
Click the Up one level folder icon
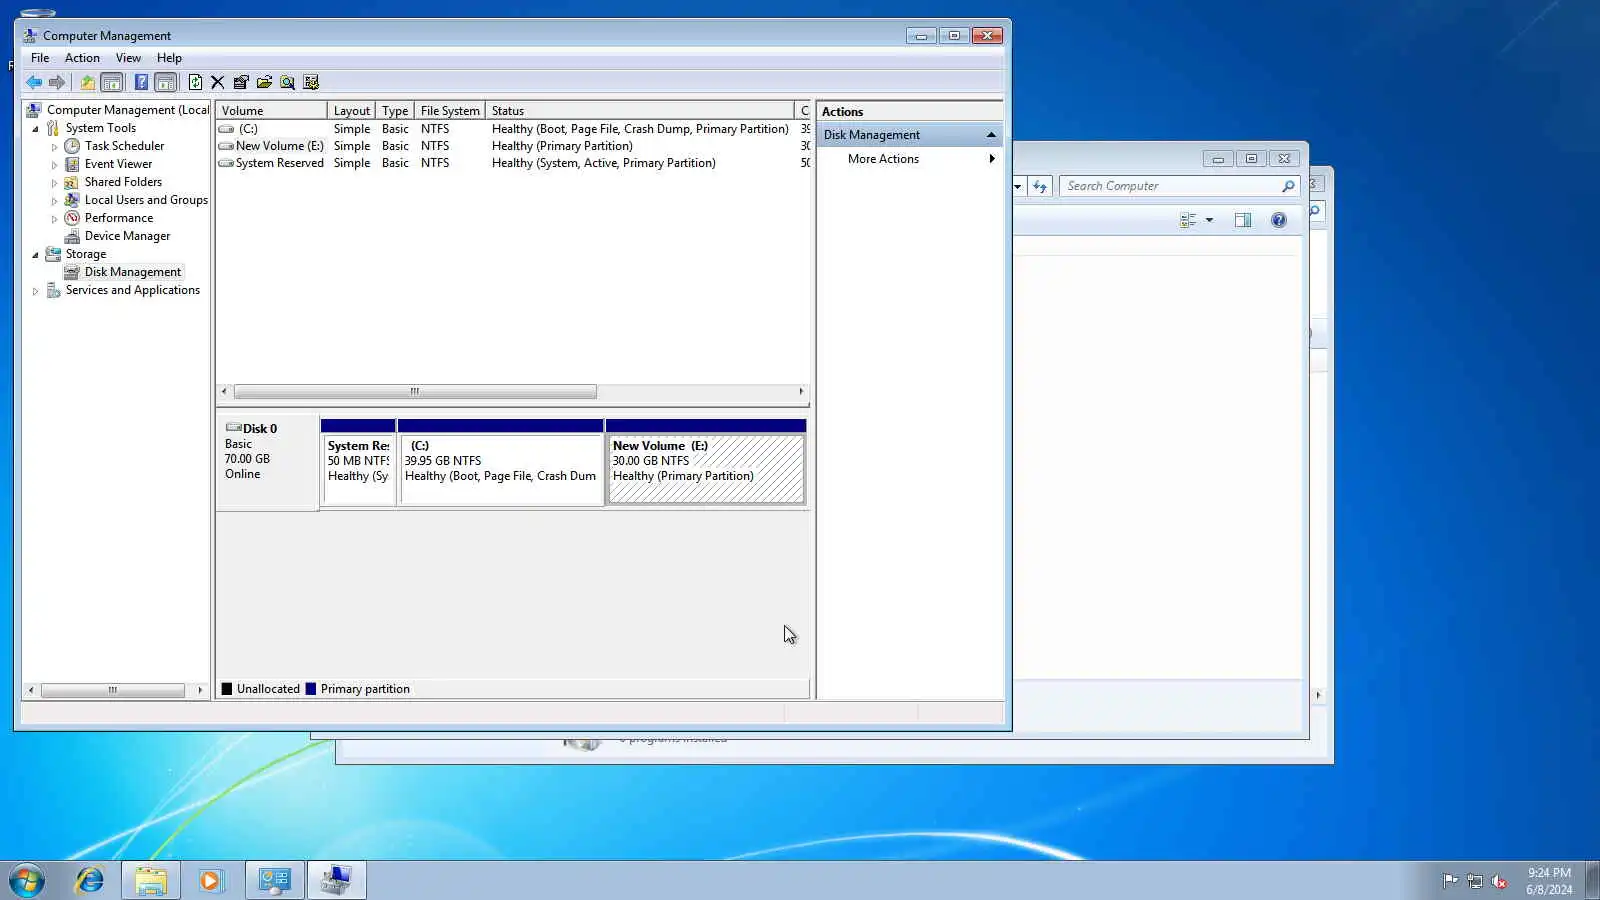click(x=88, y=82)
